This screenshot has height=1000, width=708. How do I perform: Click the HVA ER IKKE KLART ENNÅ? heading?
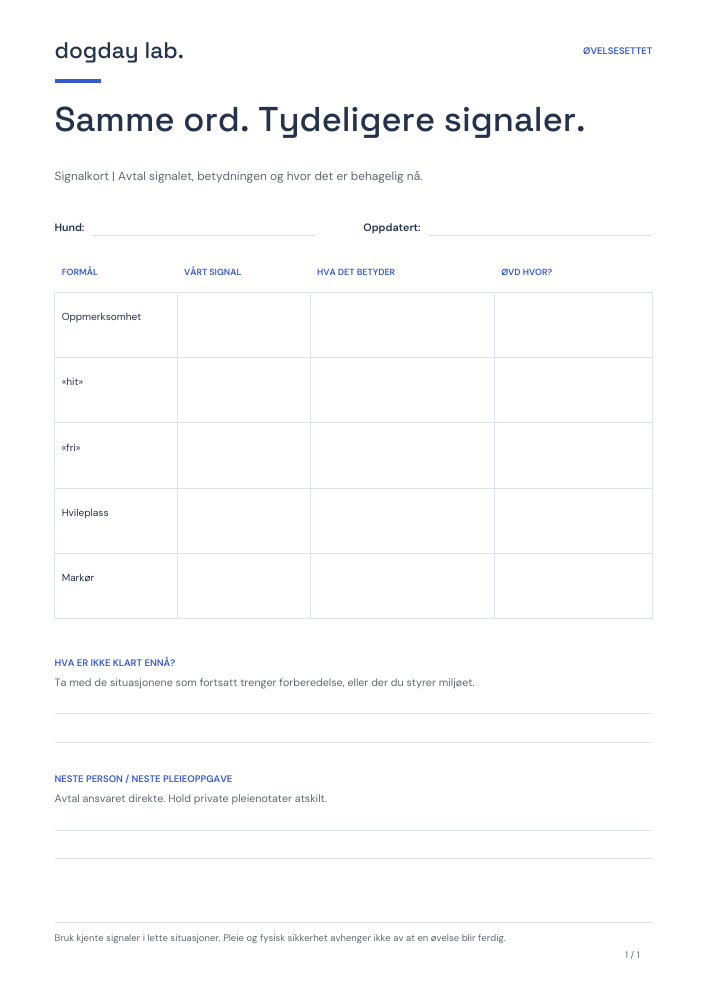tap(115, 663)
